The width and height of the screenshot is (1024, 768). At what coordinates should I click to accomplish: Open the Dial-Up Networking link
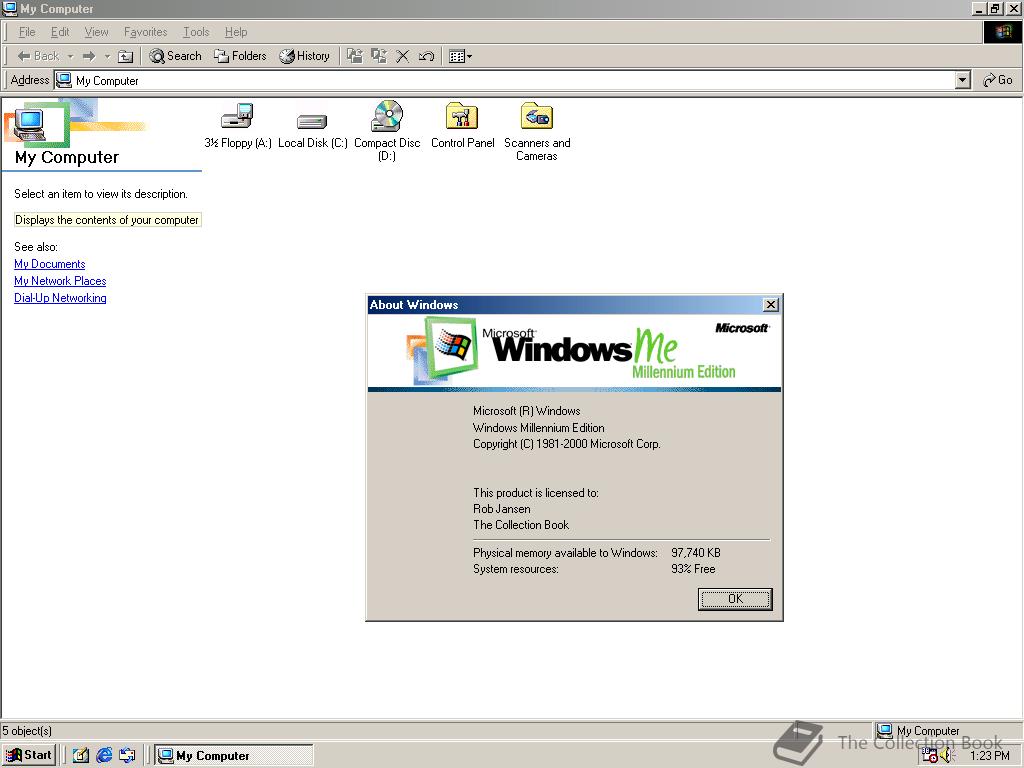(60, 298)
